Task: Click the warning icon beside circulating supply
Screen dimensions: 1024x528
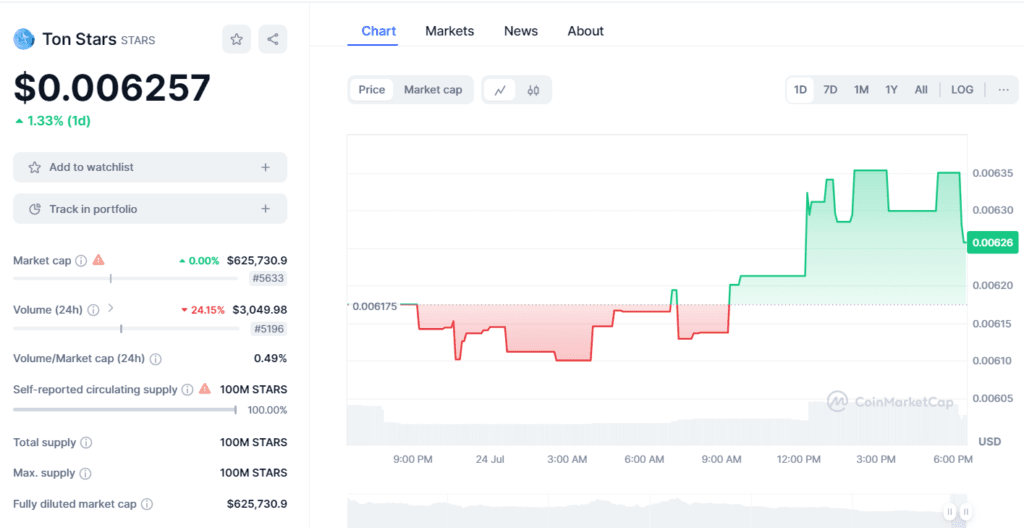Action: click(205, 389)
